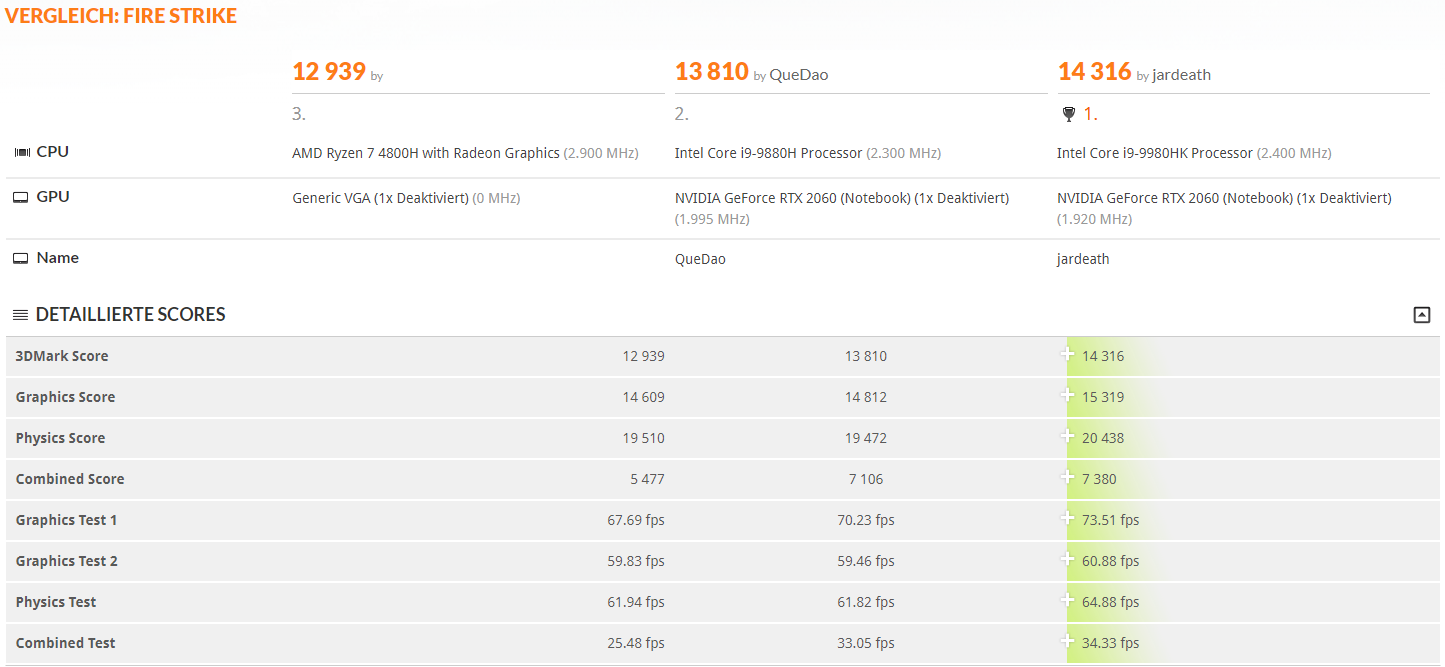Click the 67.69 fps value
The height and width of the screenshot is (667, 1445).
pos(636,520)
